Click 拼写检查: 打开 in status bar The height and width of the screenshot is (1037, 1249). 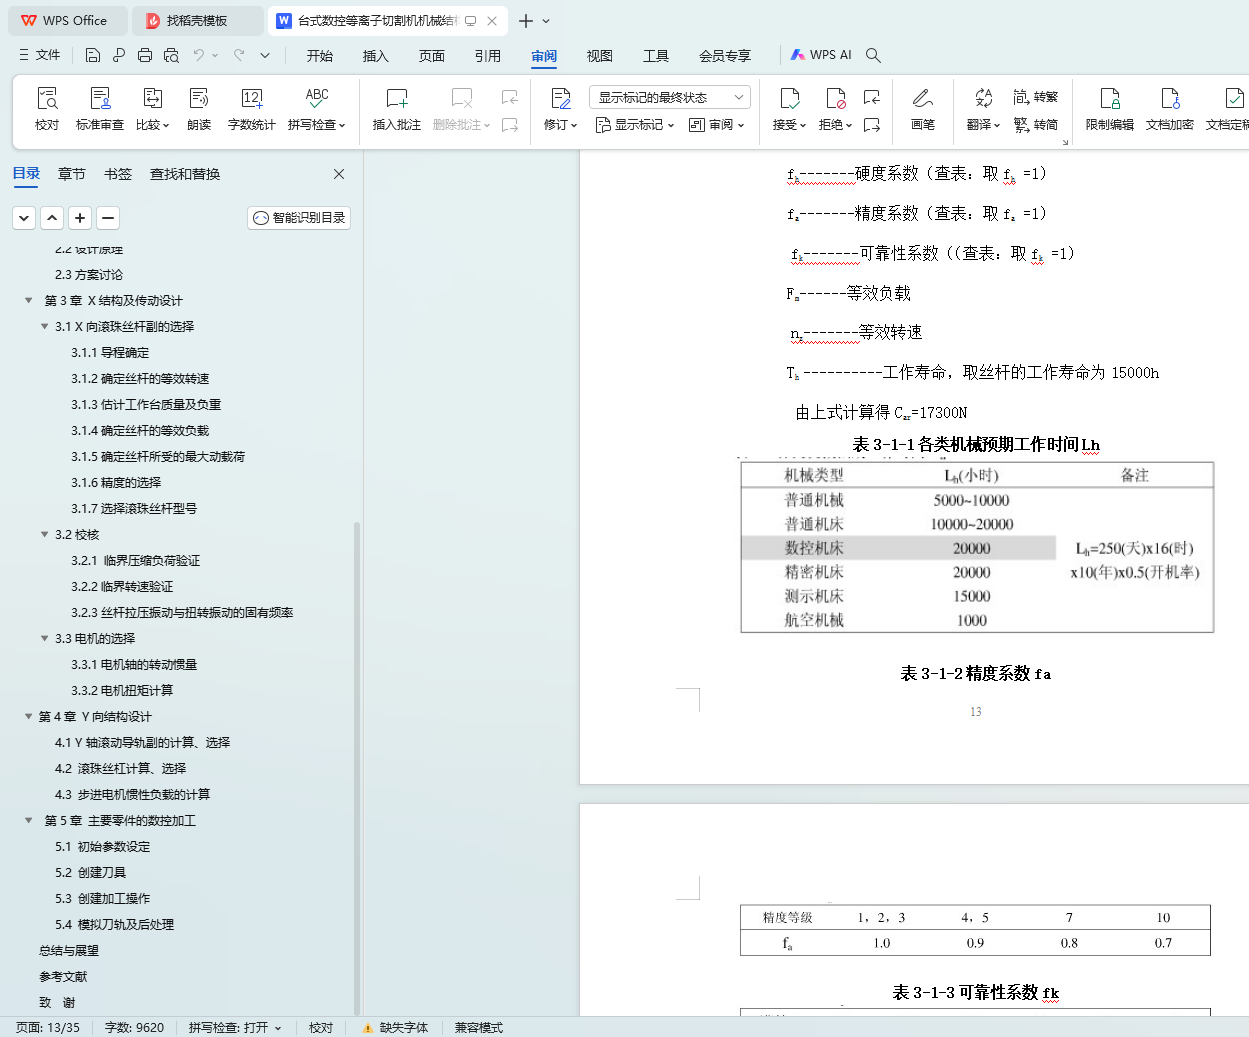[x=235, y=1027]
